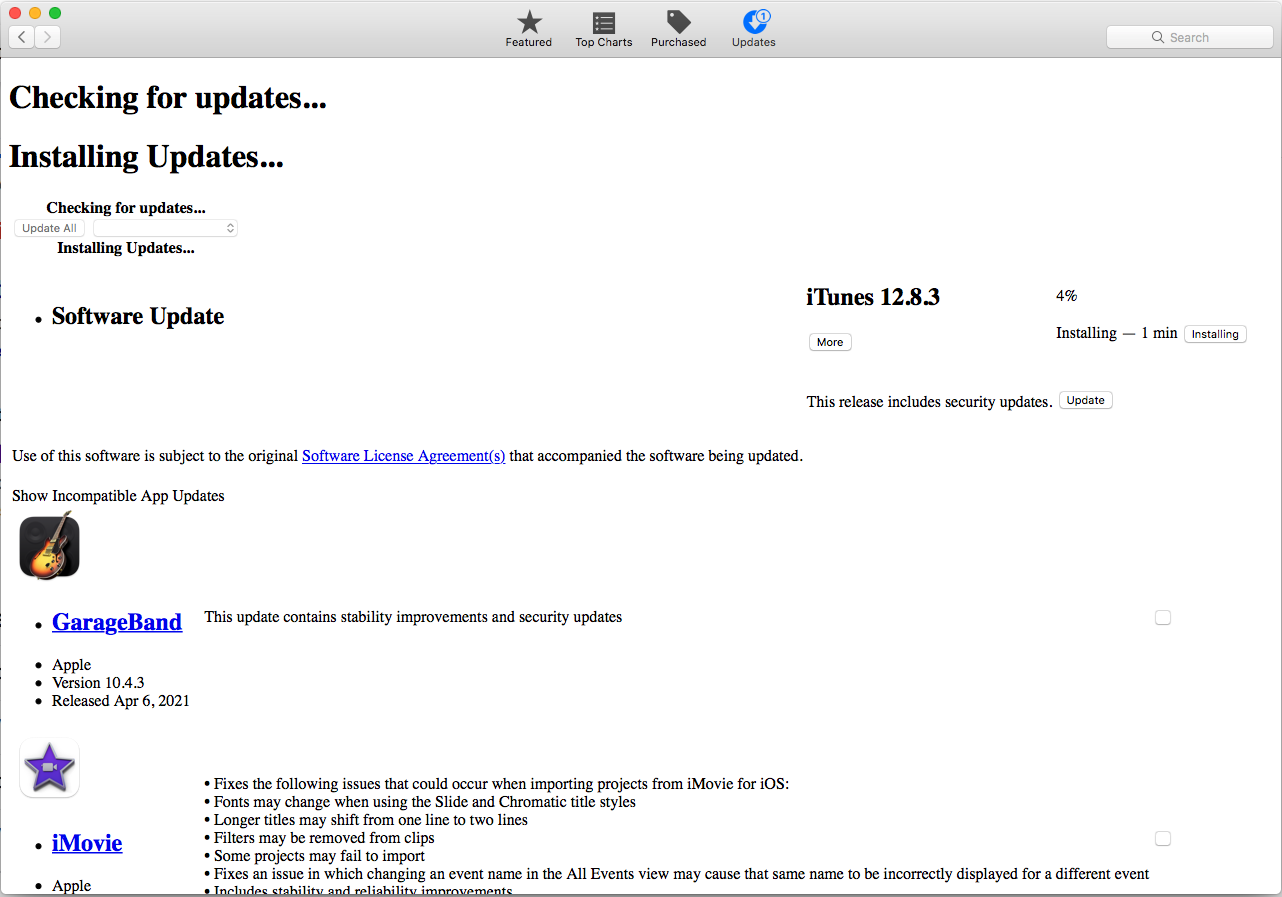This screenshot has height=897, width=1282.
Task: Click Show Incompatible App Updates
Action: coord(118,496)
